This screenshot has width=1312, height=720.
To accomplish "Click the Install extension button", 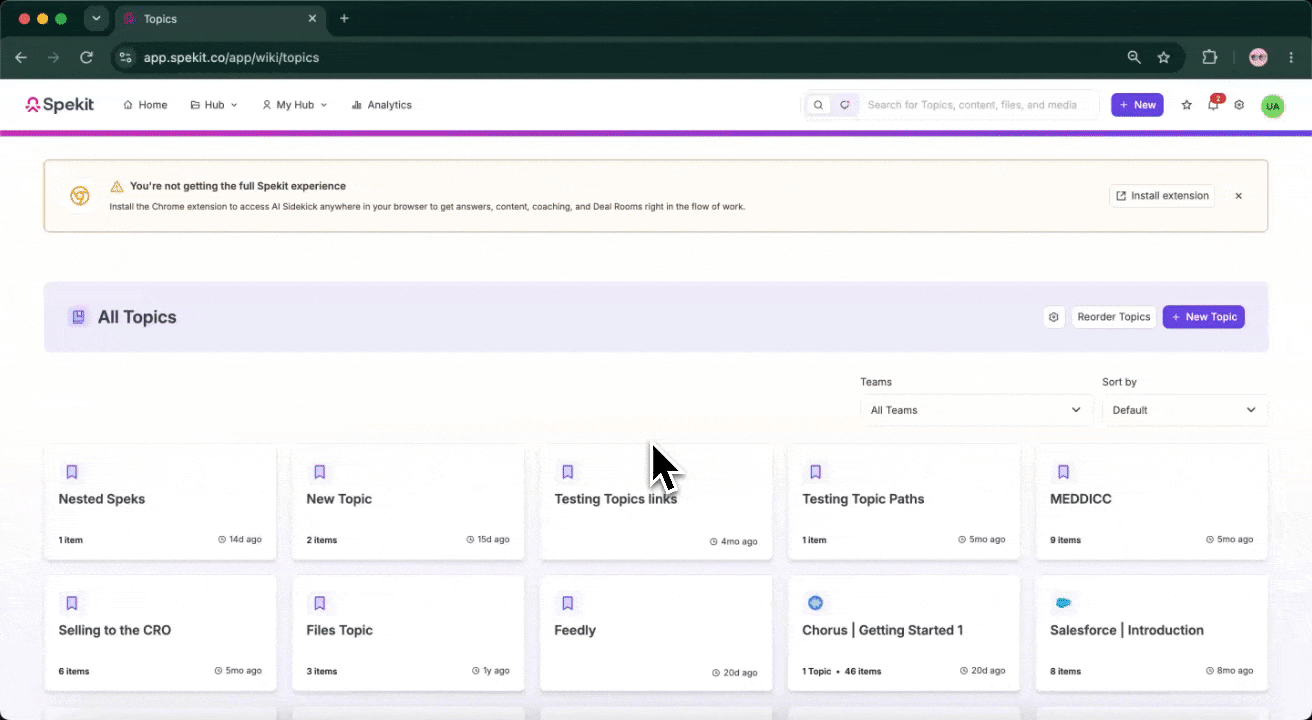I will 1162,196.
